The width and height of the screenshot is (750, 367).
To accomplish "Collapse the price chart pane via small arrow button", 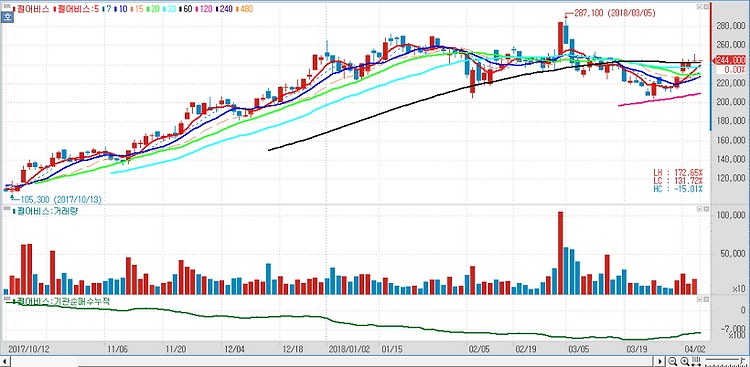I will [x=699, y=7].
